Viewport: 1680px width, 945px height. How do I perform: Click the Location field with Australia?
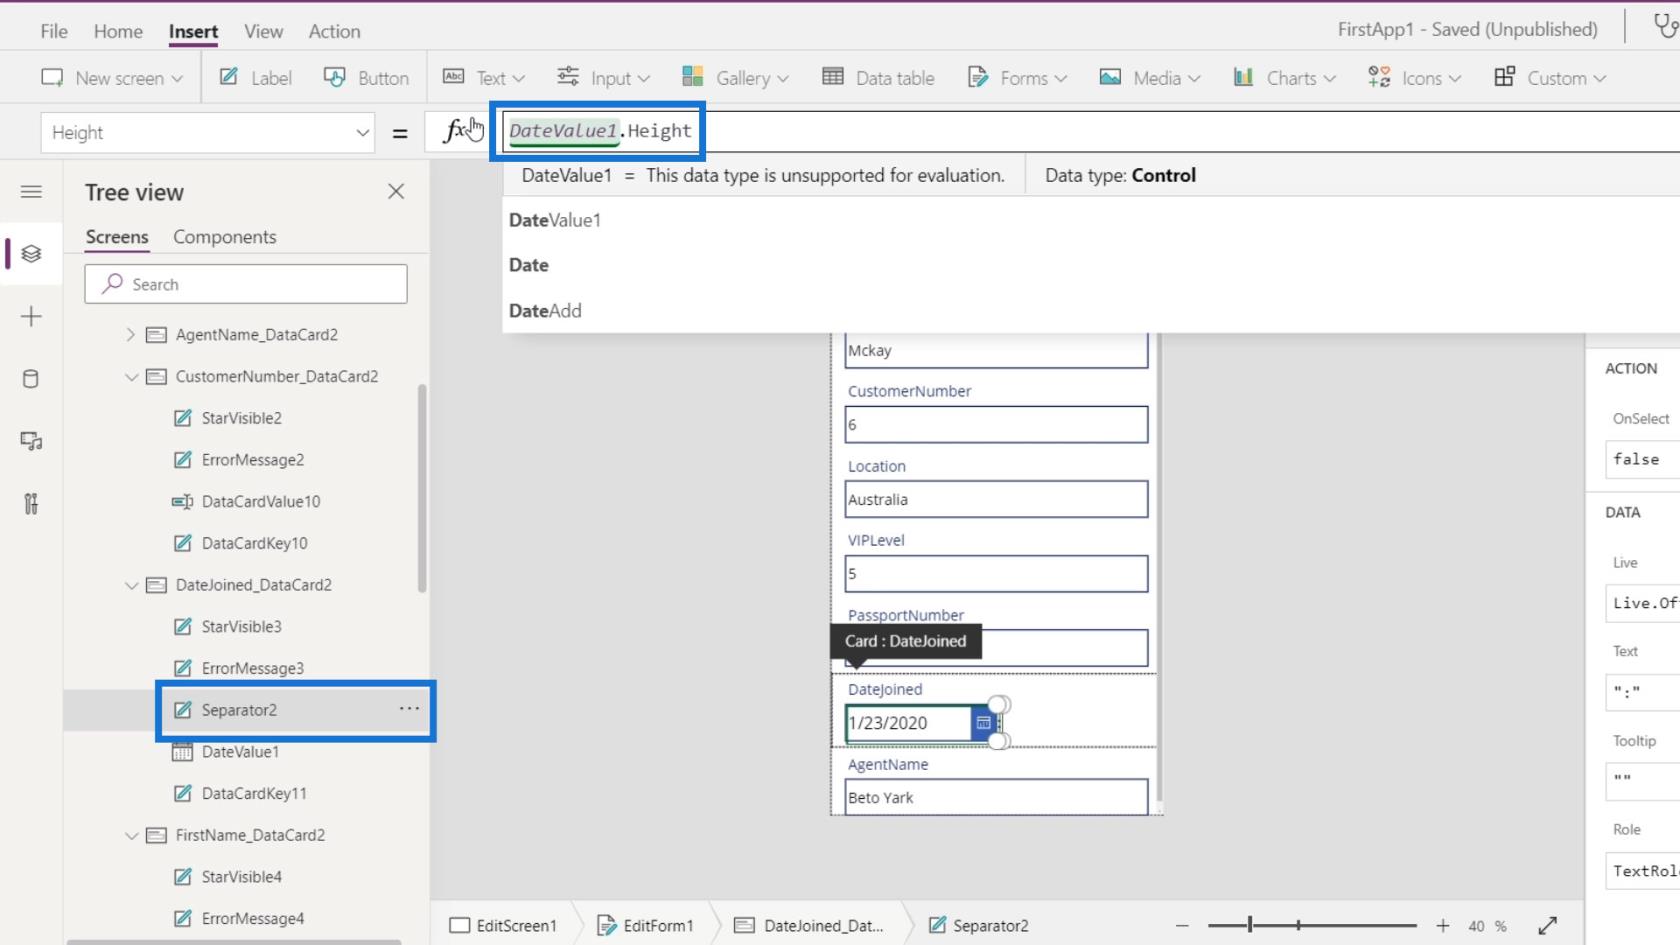(x=996, y=499)
